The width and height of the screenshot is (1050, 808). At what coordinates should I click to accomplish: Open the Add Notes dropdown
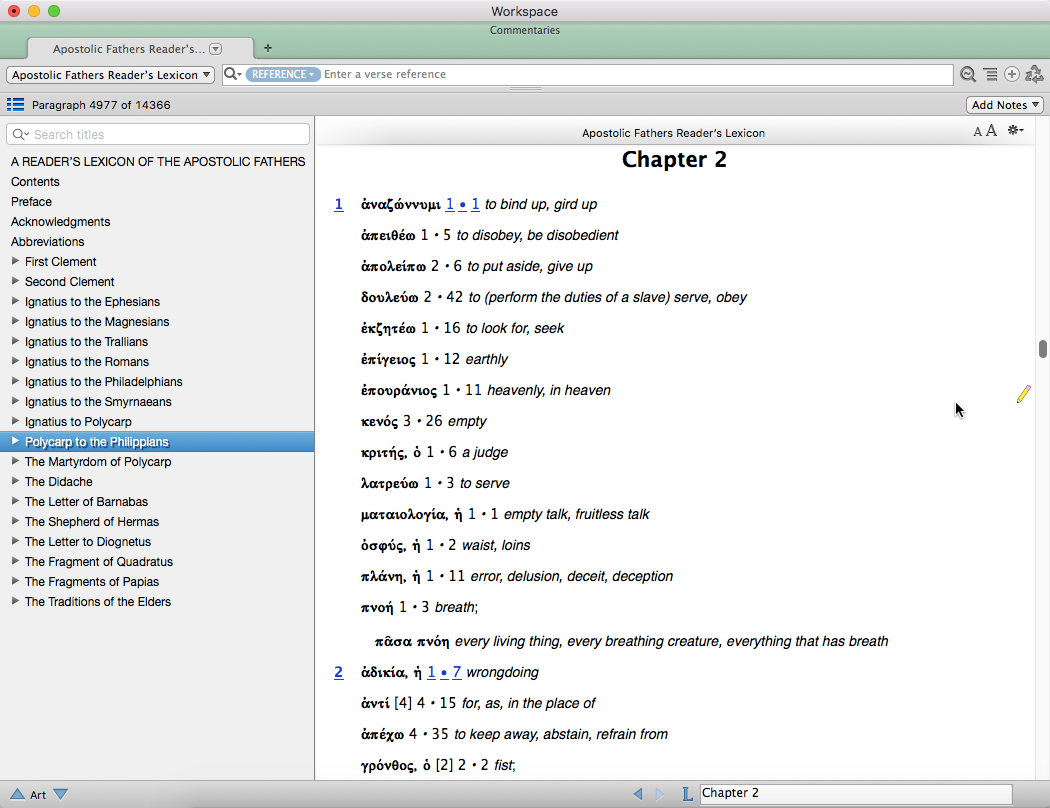coord(1004,105)
